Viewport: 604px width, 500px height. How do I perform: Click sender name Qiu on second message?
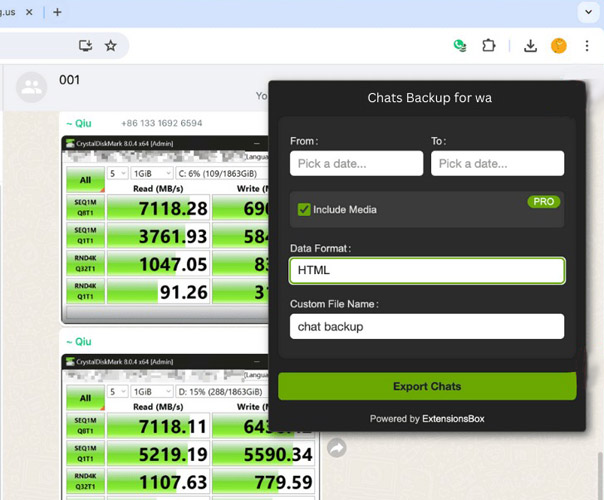tap(79, 342)
